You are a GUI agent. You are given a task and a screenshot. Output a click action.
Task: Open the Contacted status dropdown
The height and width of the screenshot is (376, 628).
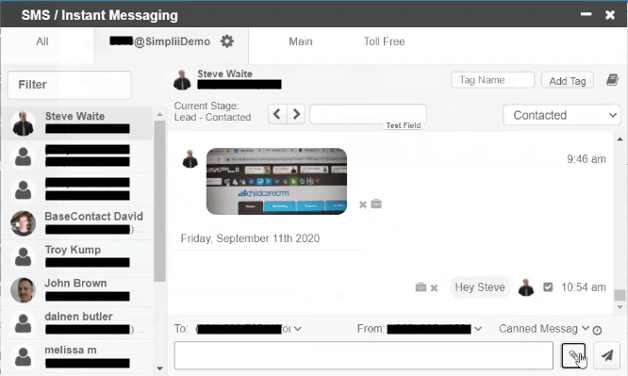tap(562, 115)
